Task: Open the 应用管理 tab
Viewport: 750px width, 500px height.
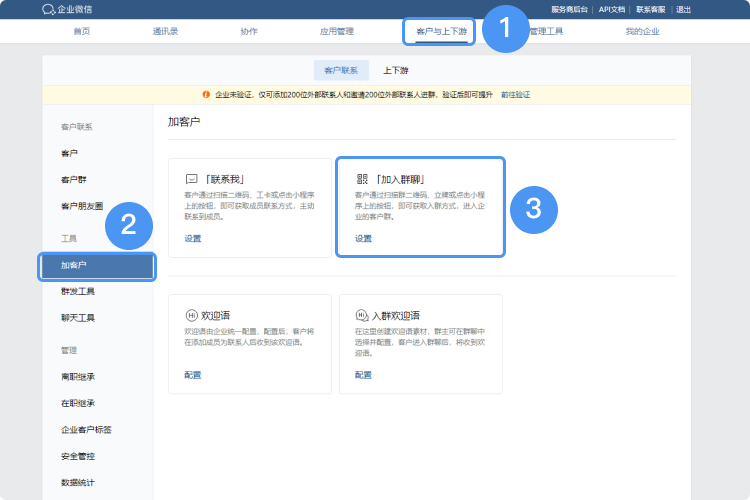Action: (x=336, y=31)
